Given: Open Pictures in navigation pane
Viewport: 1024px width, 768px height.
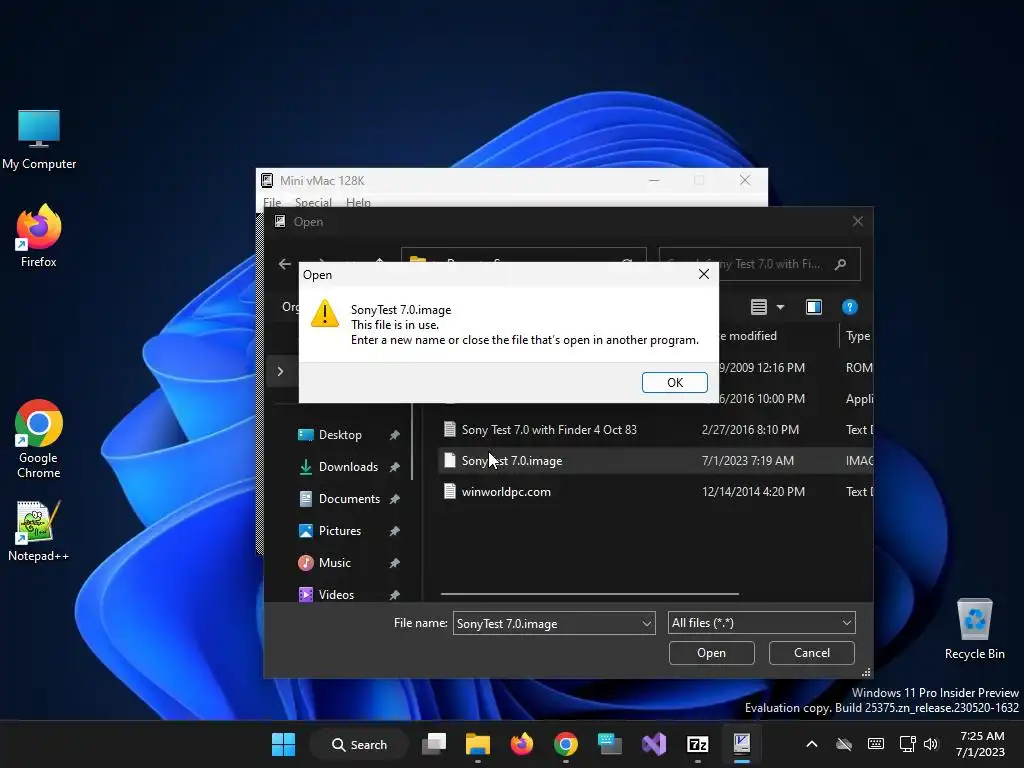Looking at the screenshot, I should 340,531.
